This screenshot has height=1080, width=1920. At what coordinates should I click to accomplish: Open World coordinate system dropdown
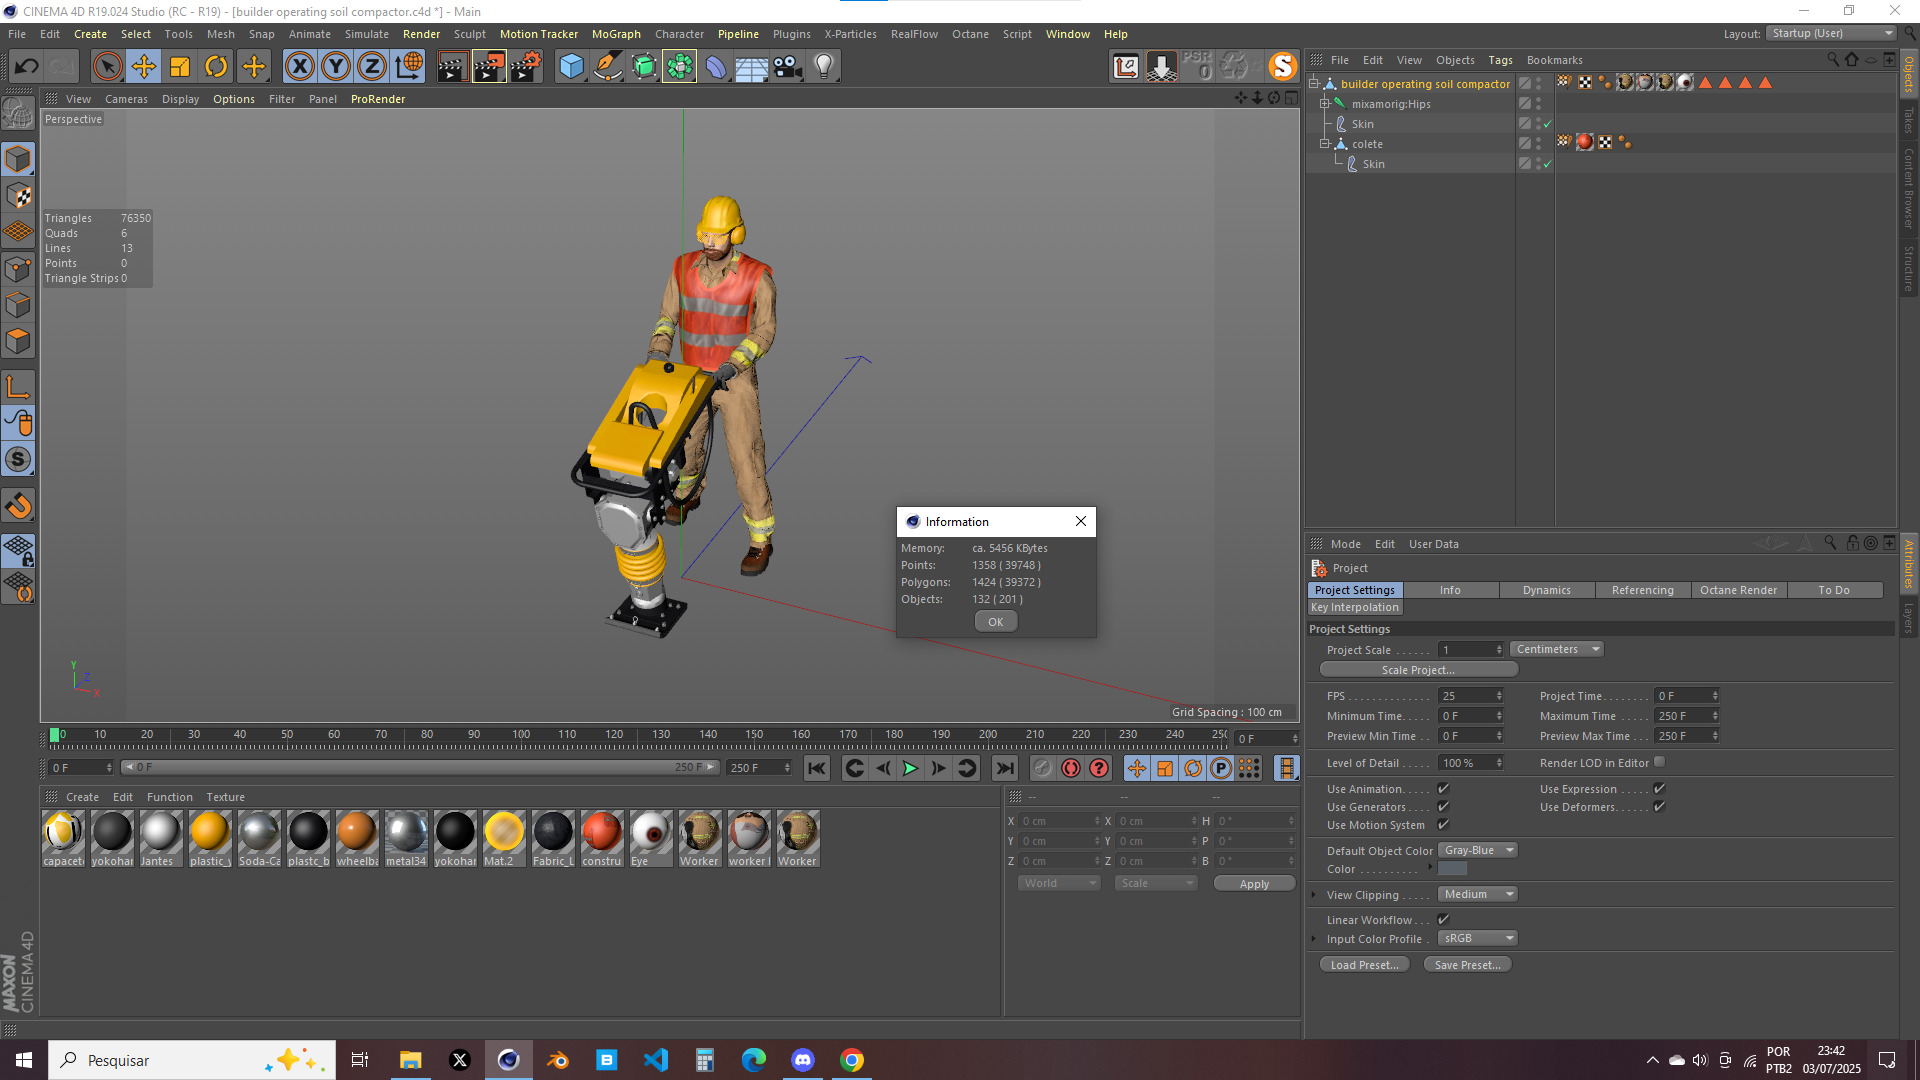tap(1059, 884)
